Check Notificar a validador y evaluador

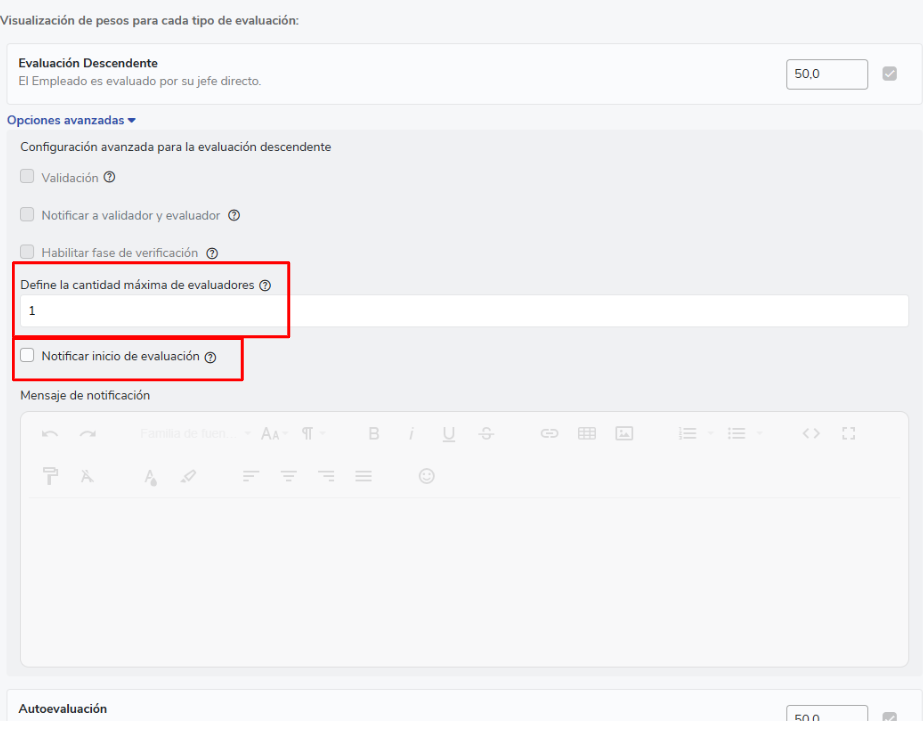[27, 215]
